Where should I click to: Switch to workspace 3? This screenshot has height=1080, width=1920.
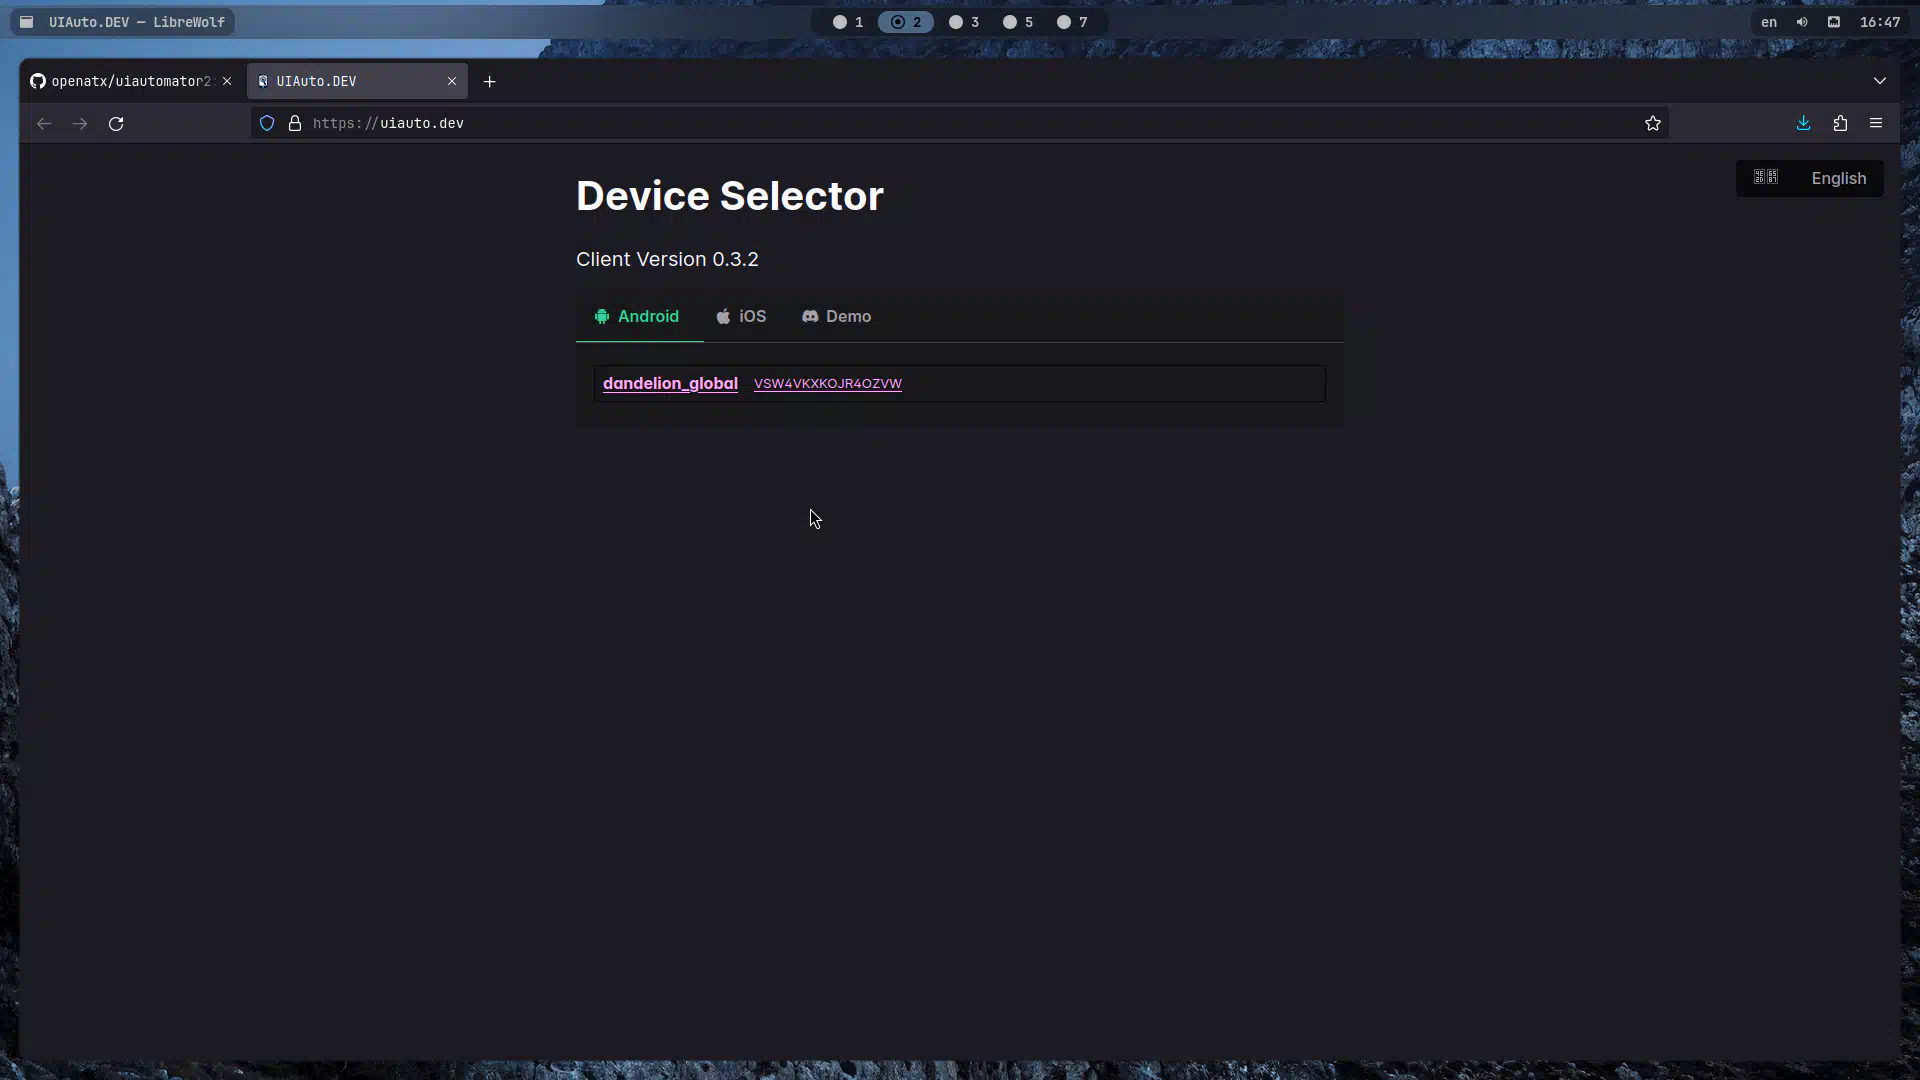(x=964, y=22)
